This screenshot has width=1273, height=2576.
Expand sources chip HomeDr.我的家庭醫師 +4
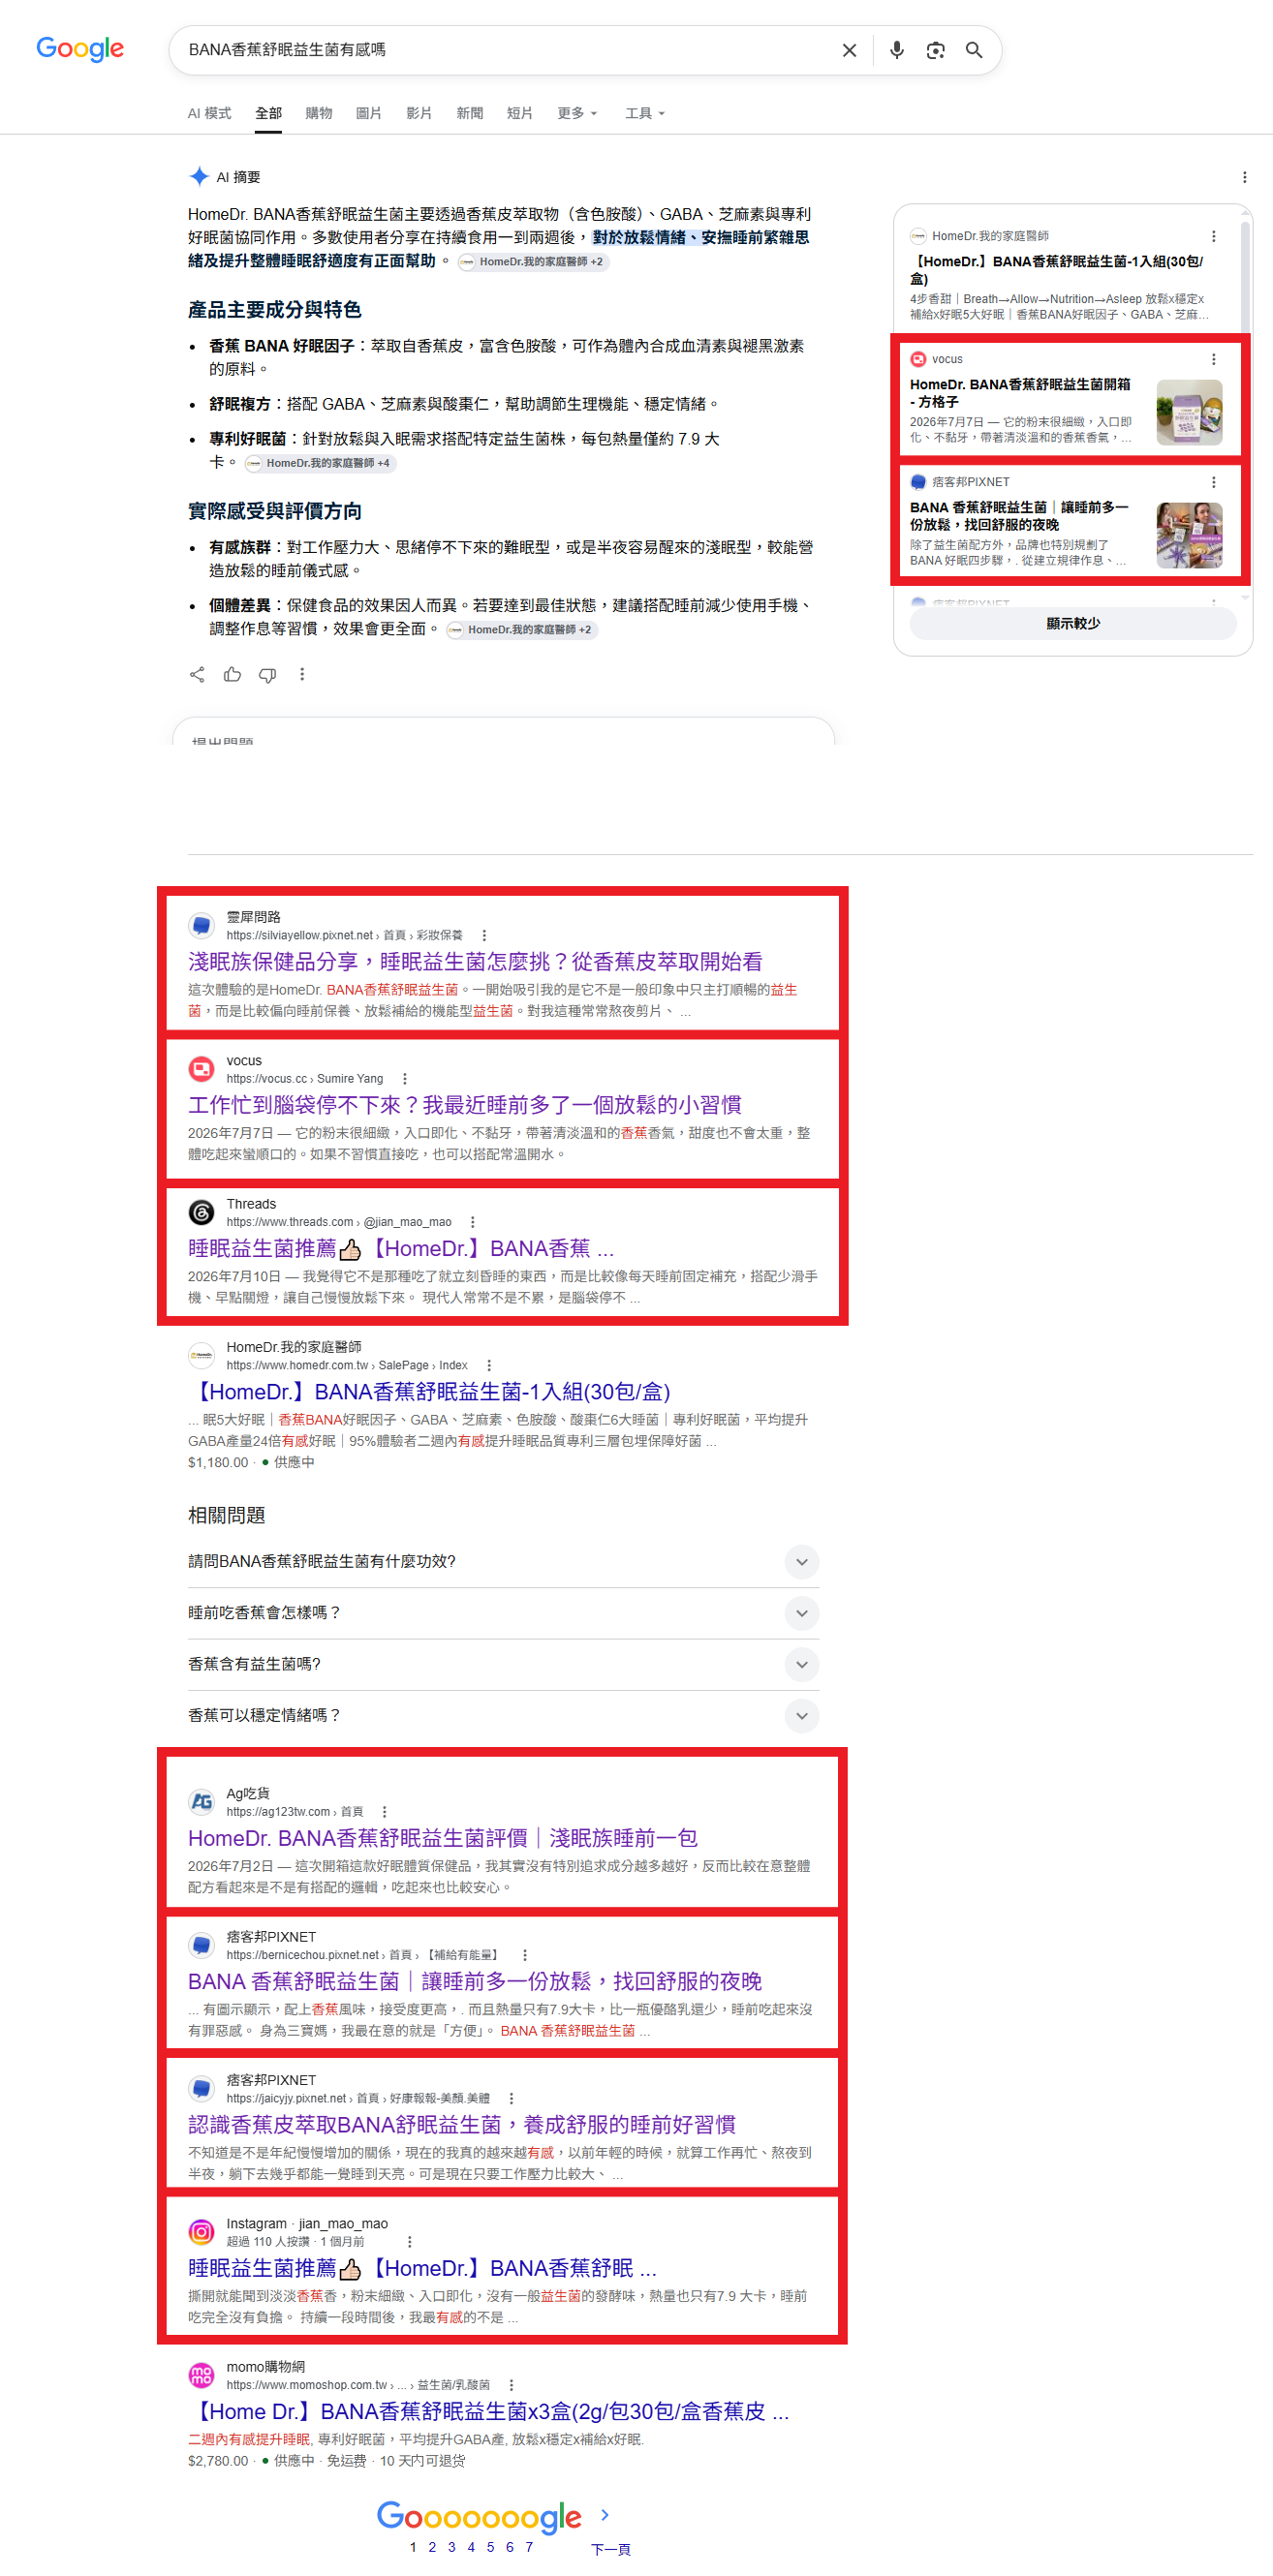pyautogui.click(x=320, y=463)
